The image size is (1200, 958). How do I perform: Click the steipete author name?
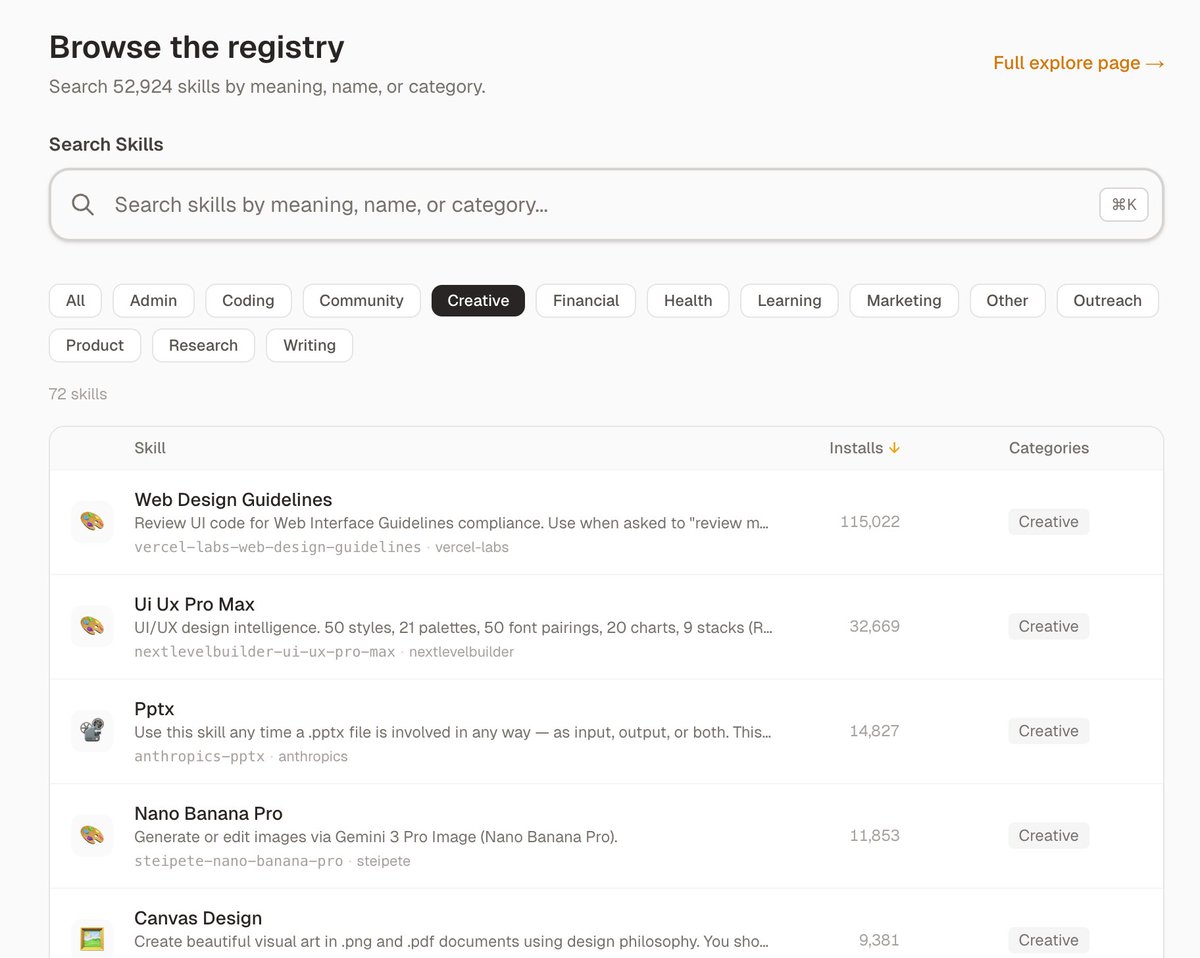click(384, 861)
